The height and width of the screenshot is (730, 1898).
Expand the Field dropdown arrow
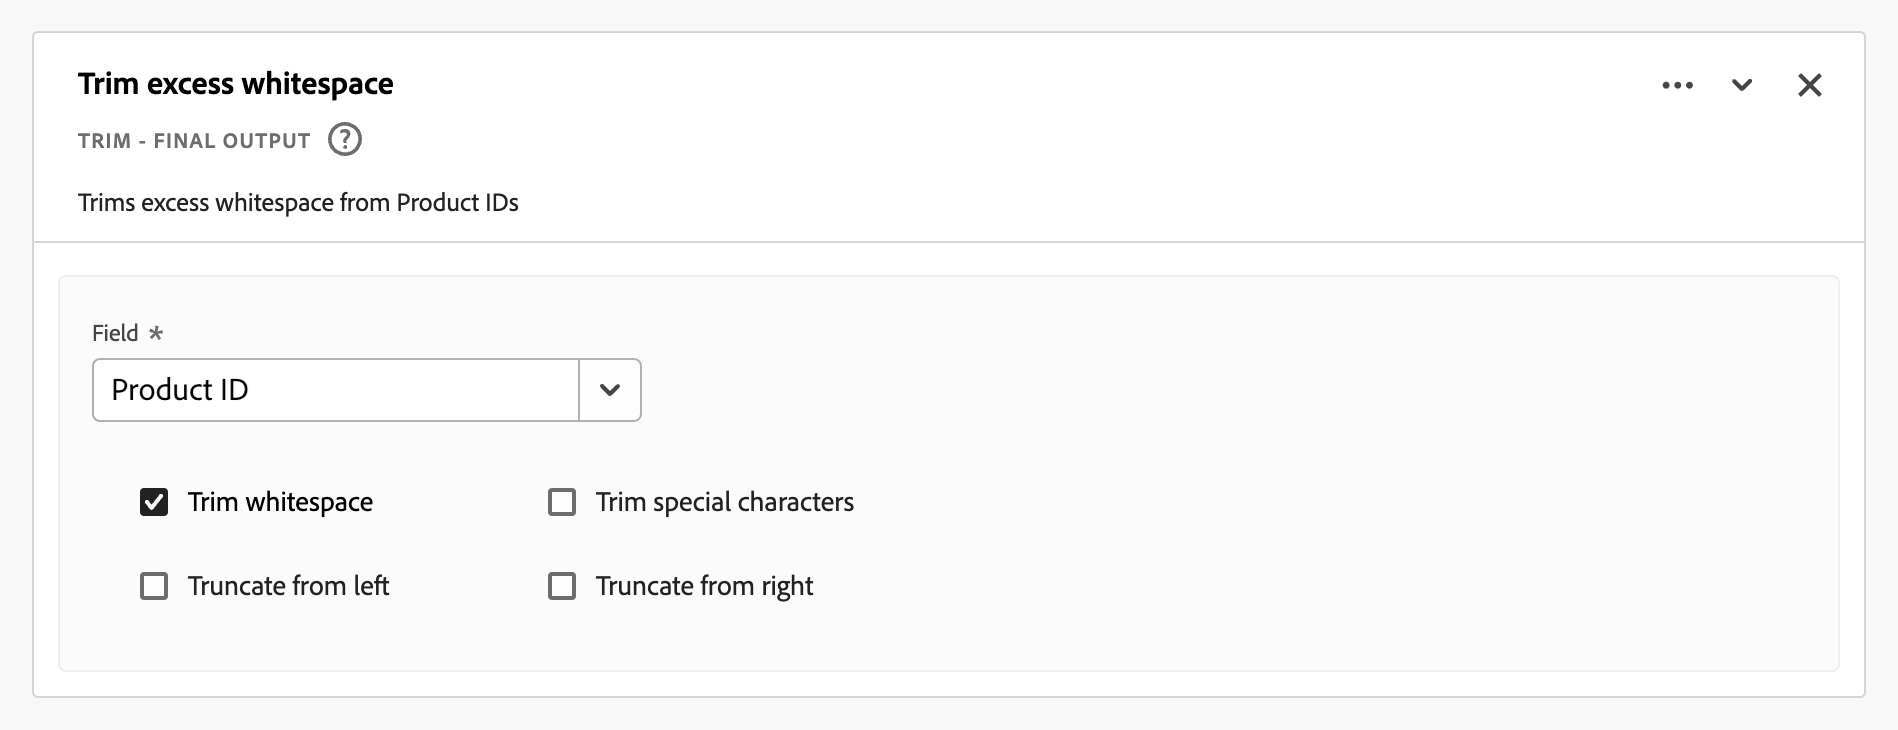coord(610,390)
